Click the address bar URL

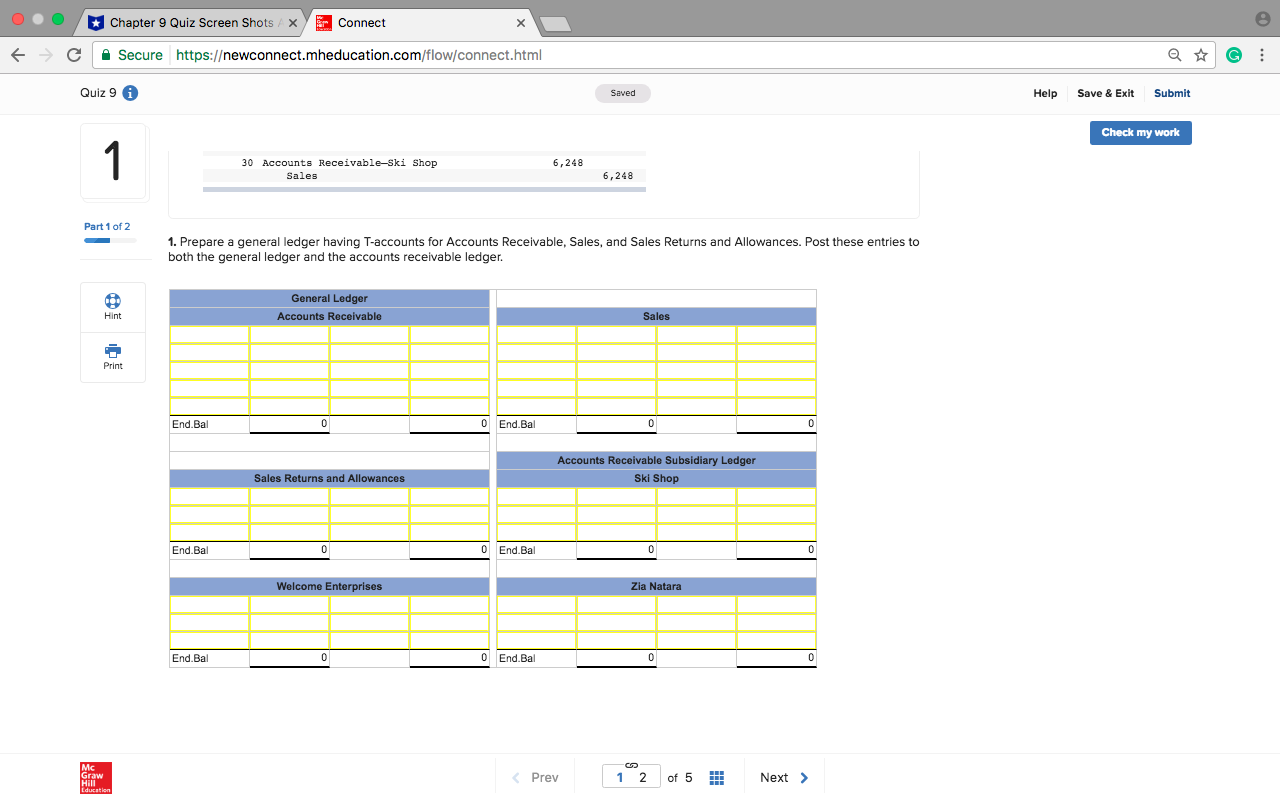point(359,55)
